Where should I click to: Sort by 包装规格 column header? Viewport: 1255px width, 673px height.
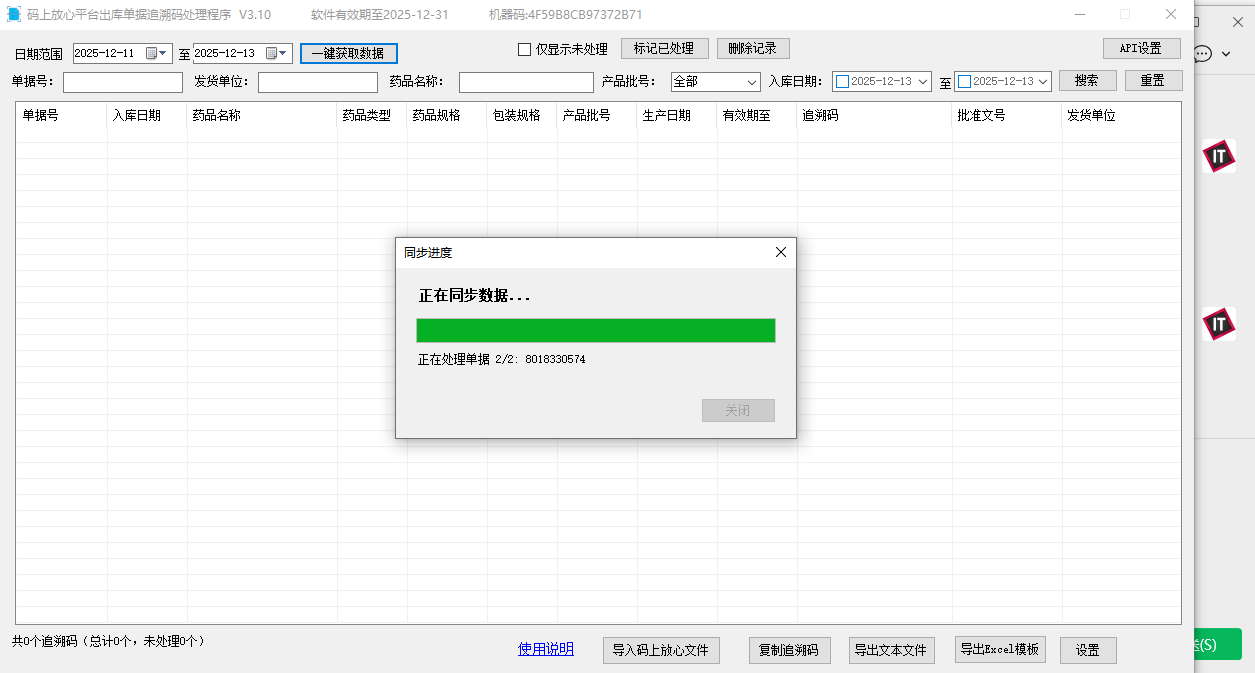[522, 116]
